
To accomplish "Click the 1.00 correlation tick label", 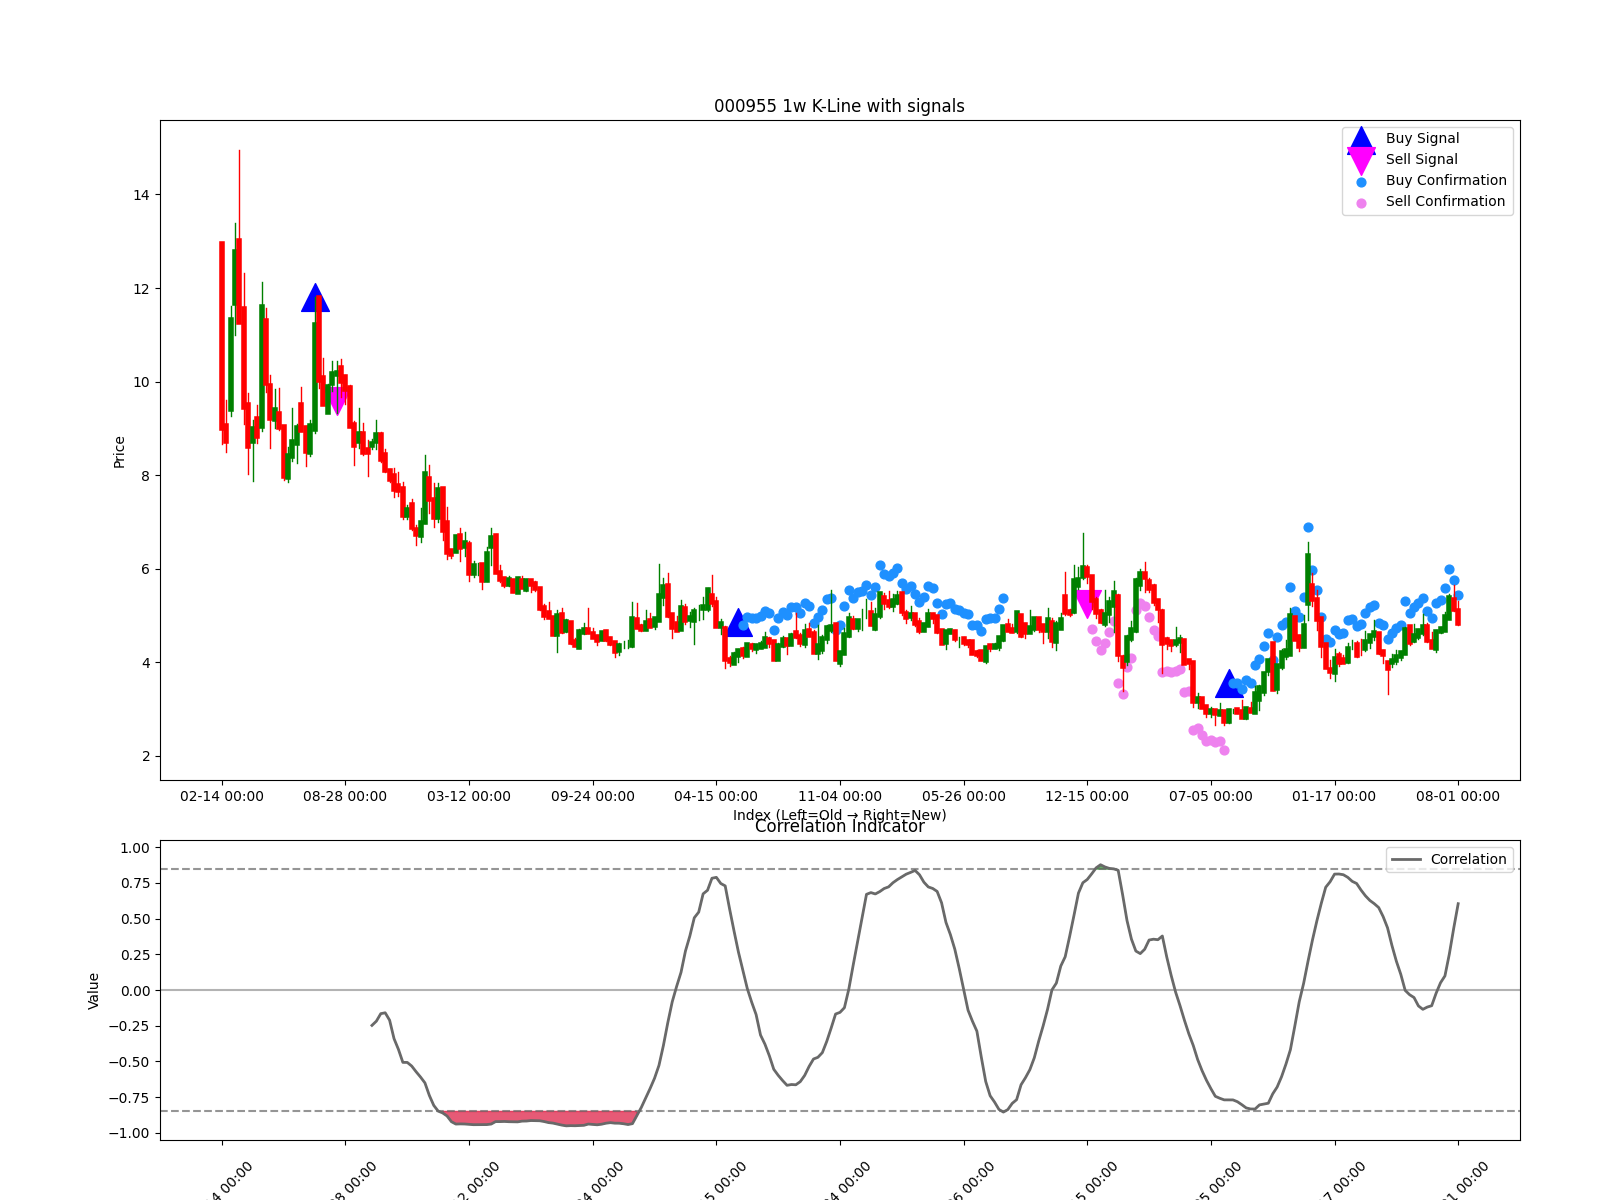I will coord(134,848).
